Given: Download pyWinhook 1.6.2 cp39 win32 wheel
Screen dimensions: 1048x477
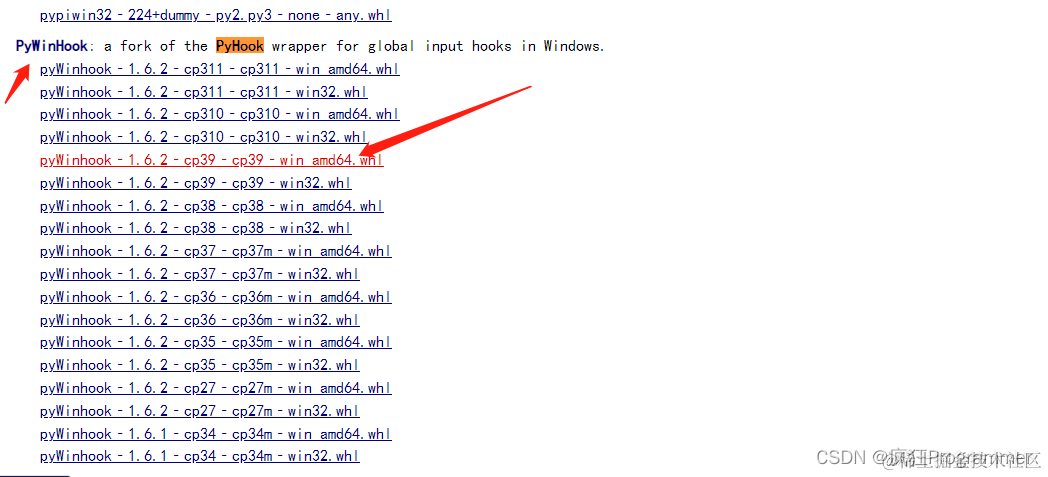Looking at the screenshot, I should pos(196,183).
